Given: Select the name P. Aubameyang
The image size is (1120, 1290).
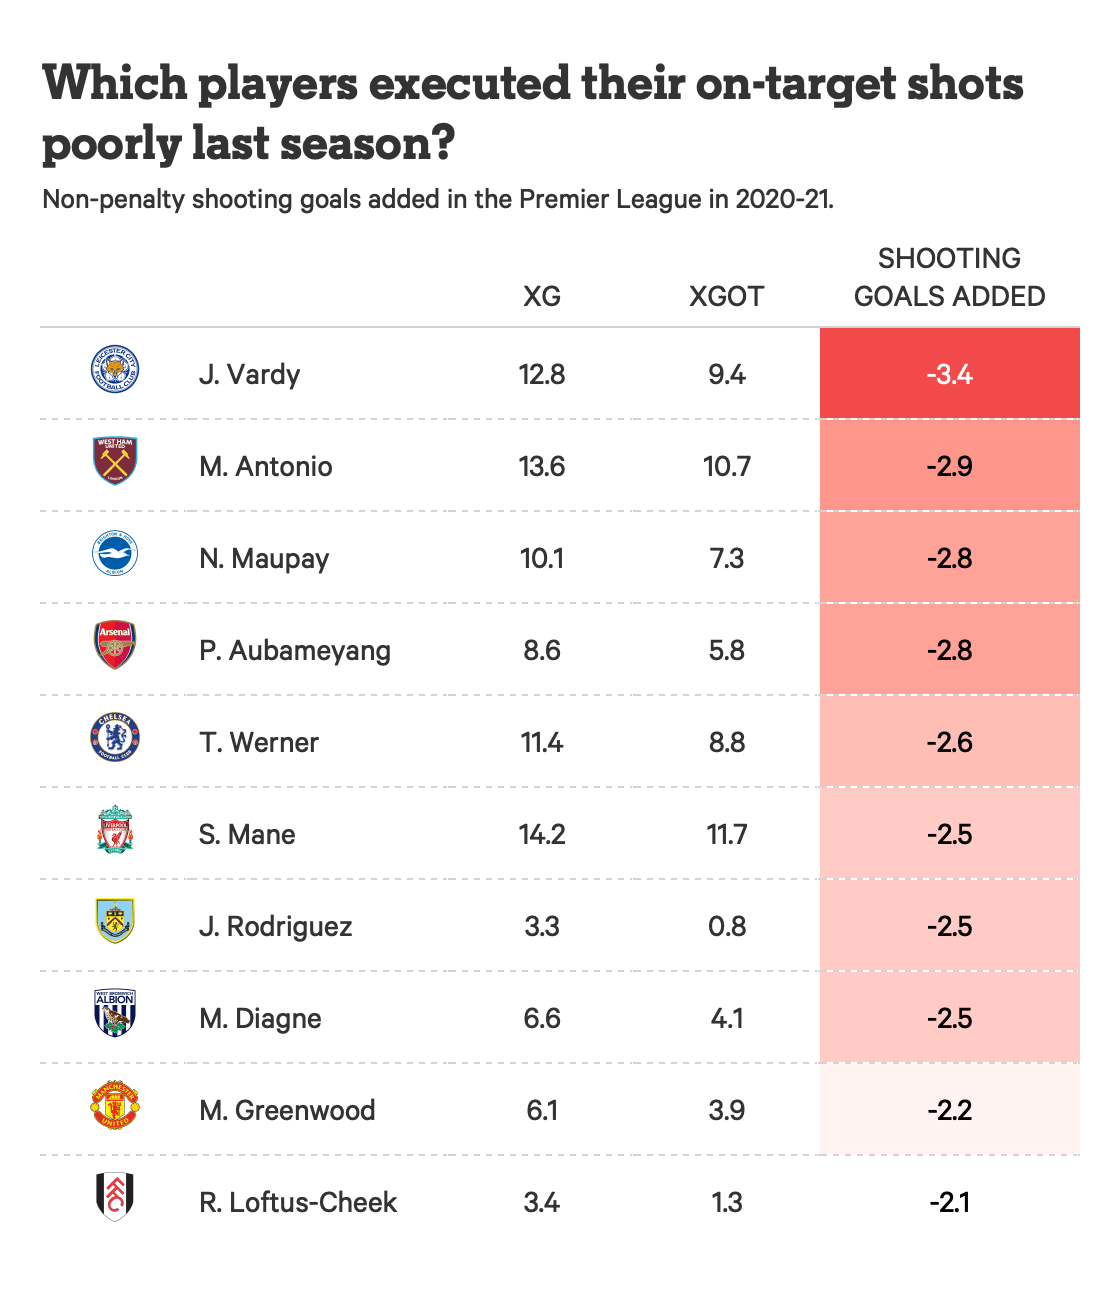Looking at the screenshot, I should (295, 651).
